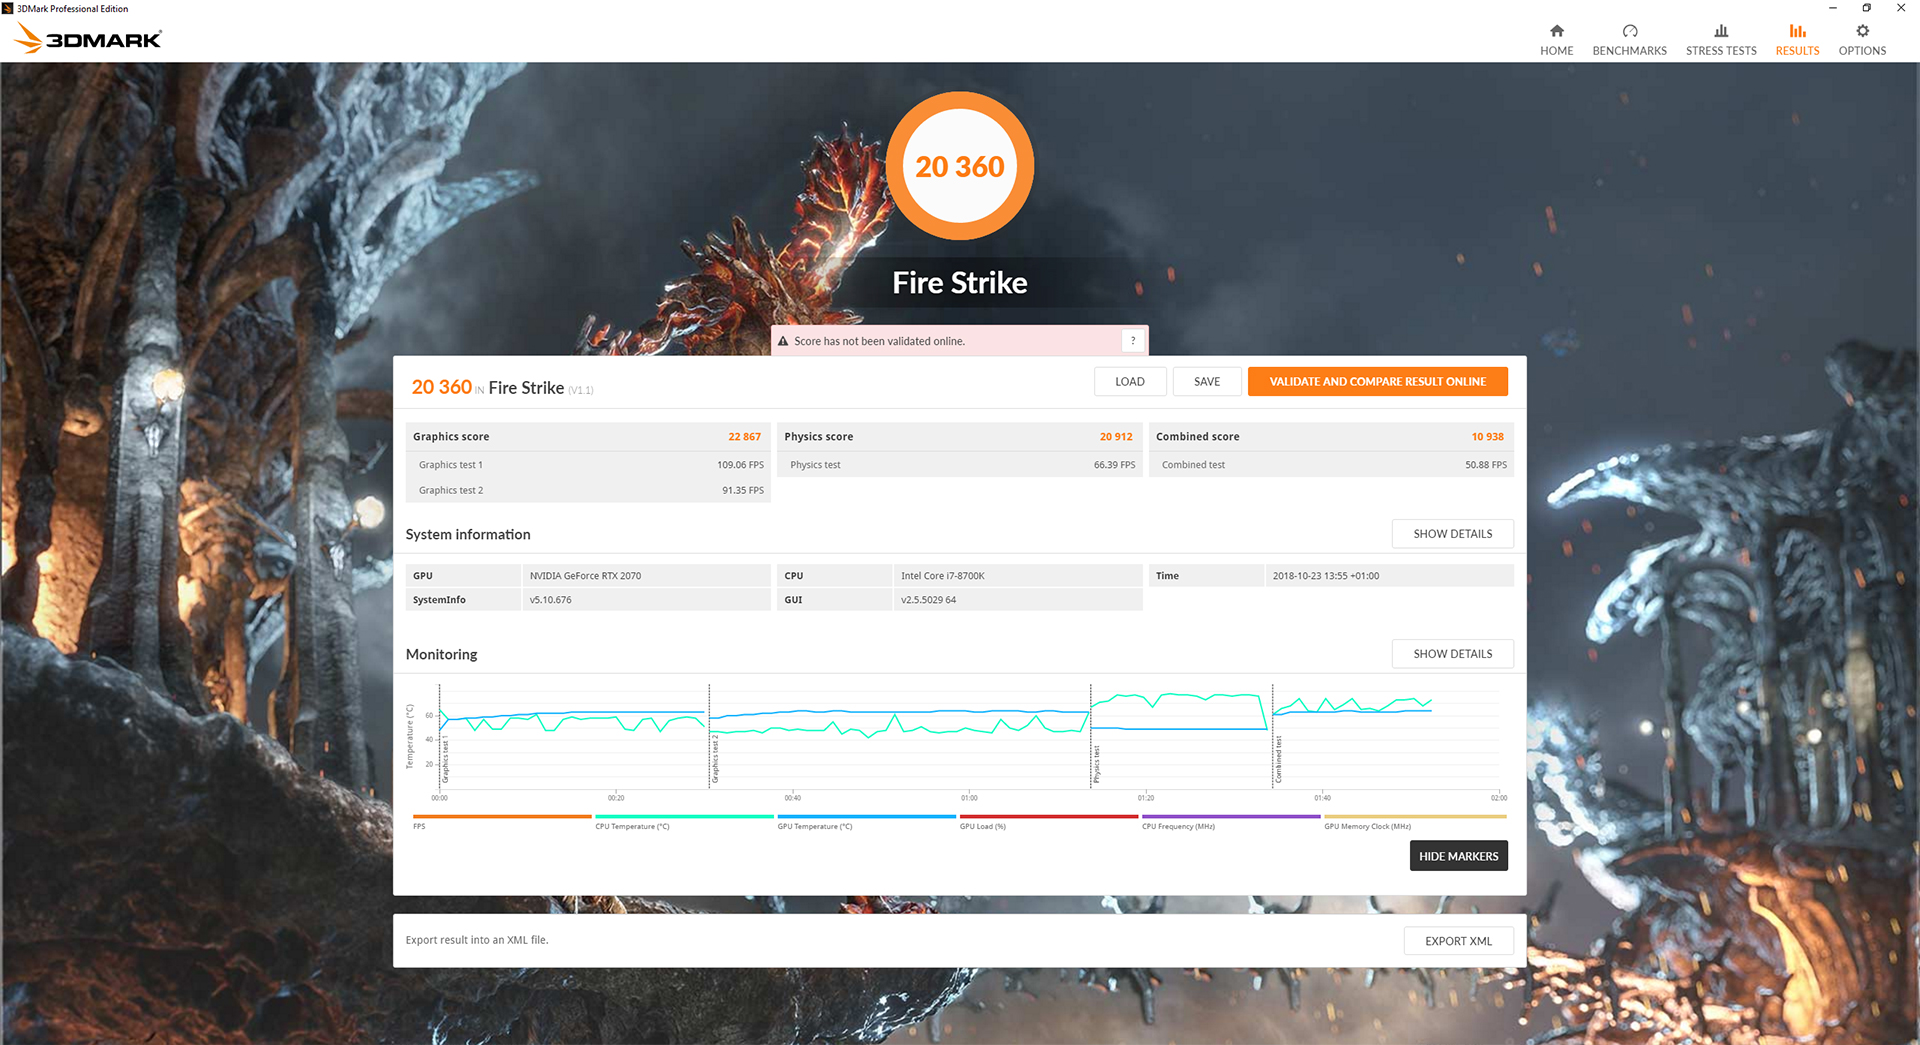
Task: Click the validation warning triangle icon
Action: coord(783,341)
